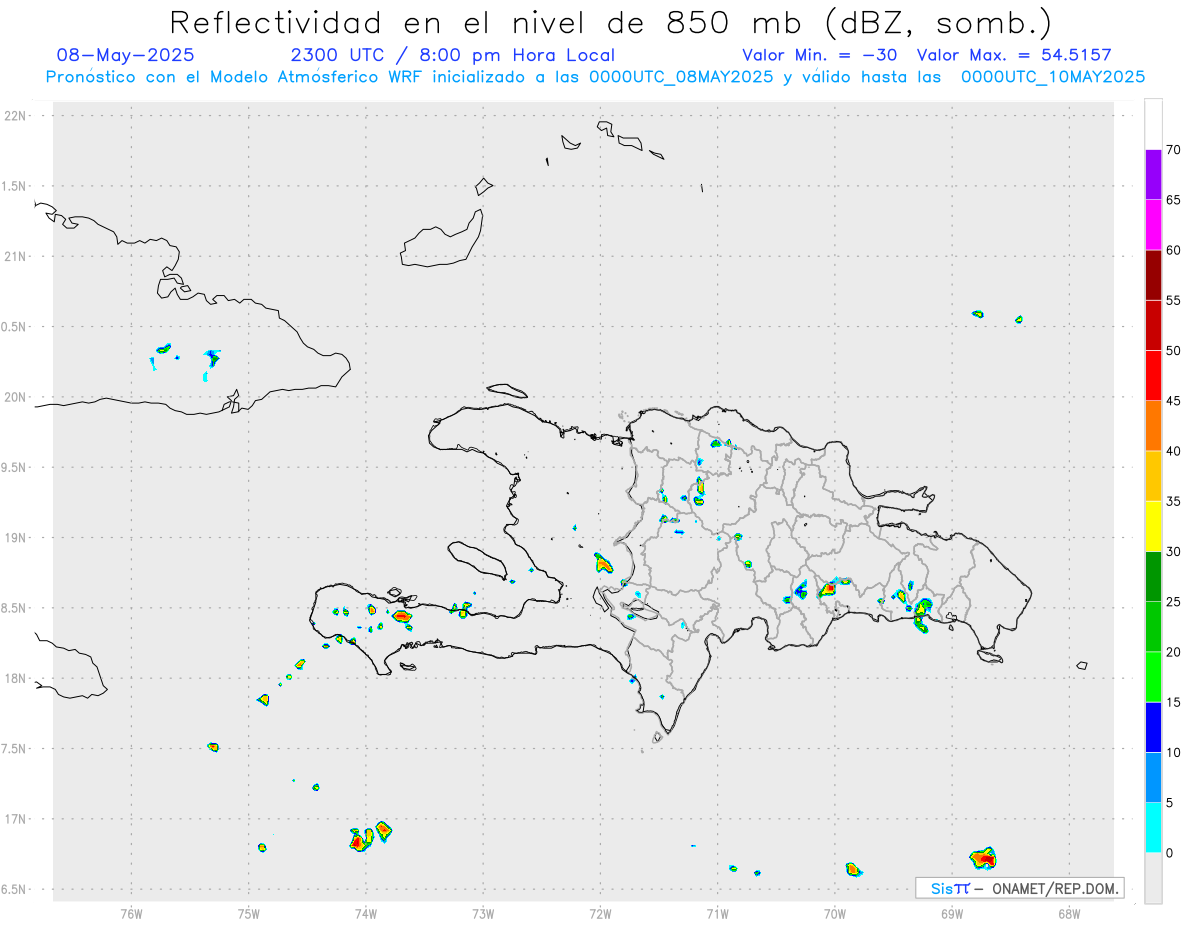This screenshot has width=1200, height=927.
Task: Click the 'Valor Max. = 54.5157' text
Action: [1014, 55]
